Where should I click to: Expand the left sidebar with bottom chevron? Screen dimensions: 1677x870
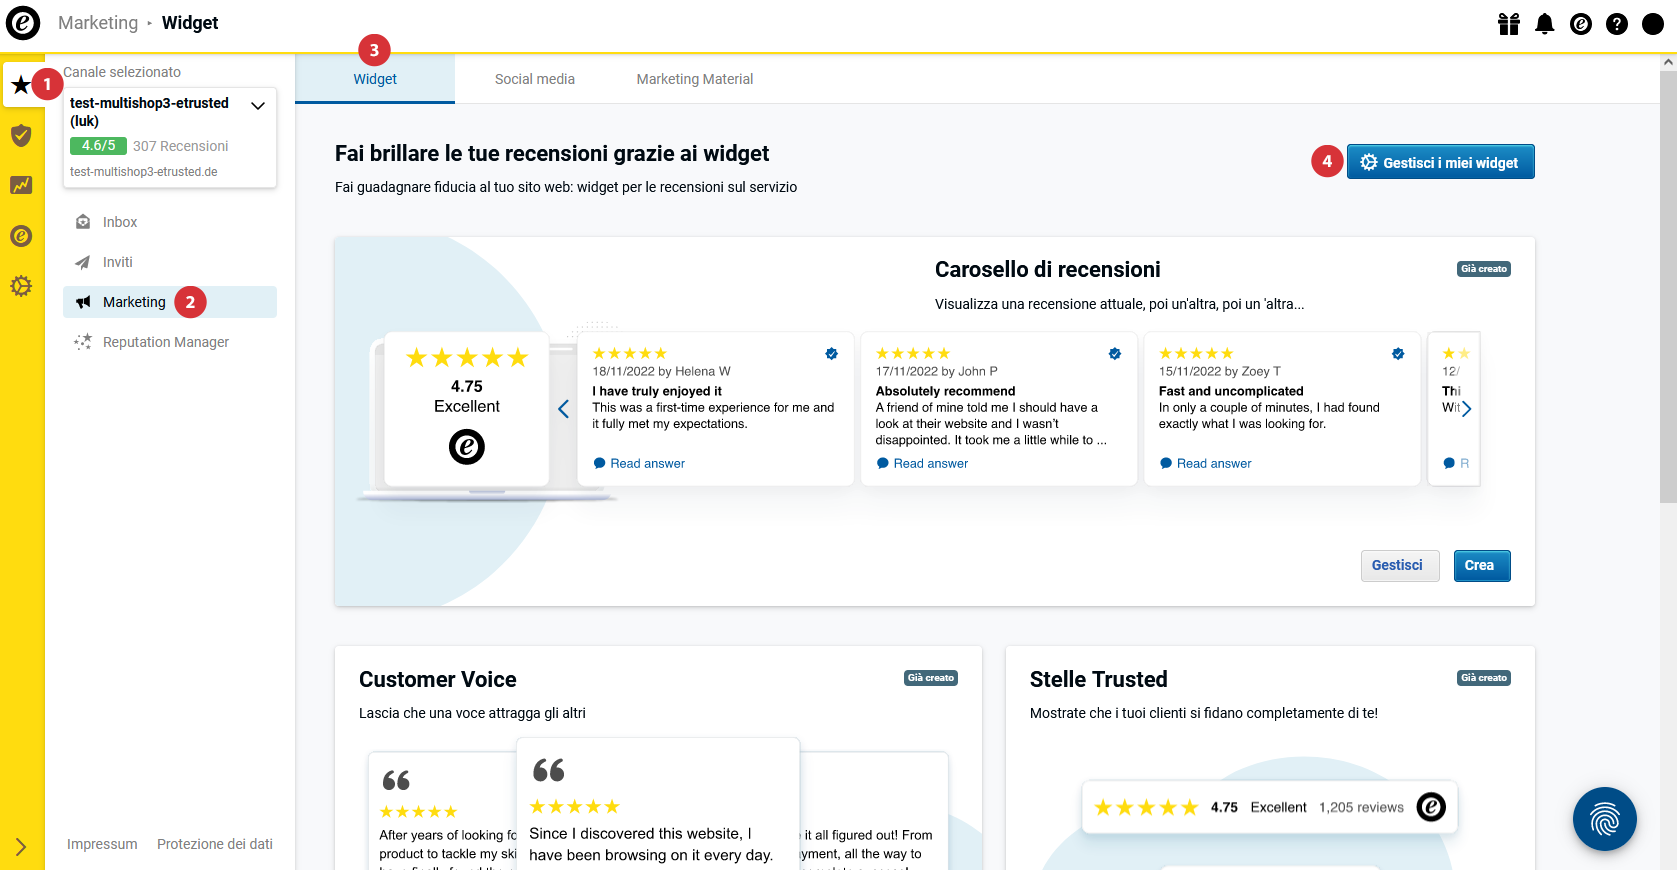click(21, 847)
